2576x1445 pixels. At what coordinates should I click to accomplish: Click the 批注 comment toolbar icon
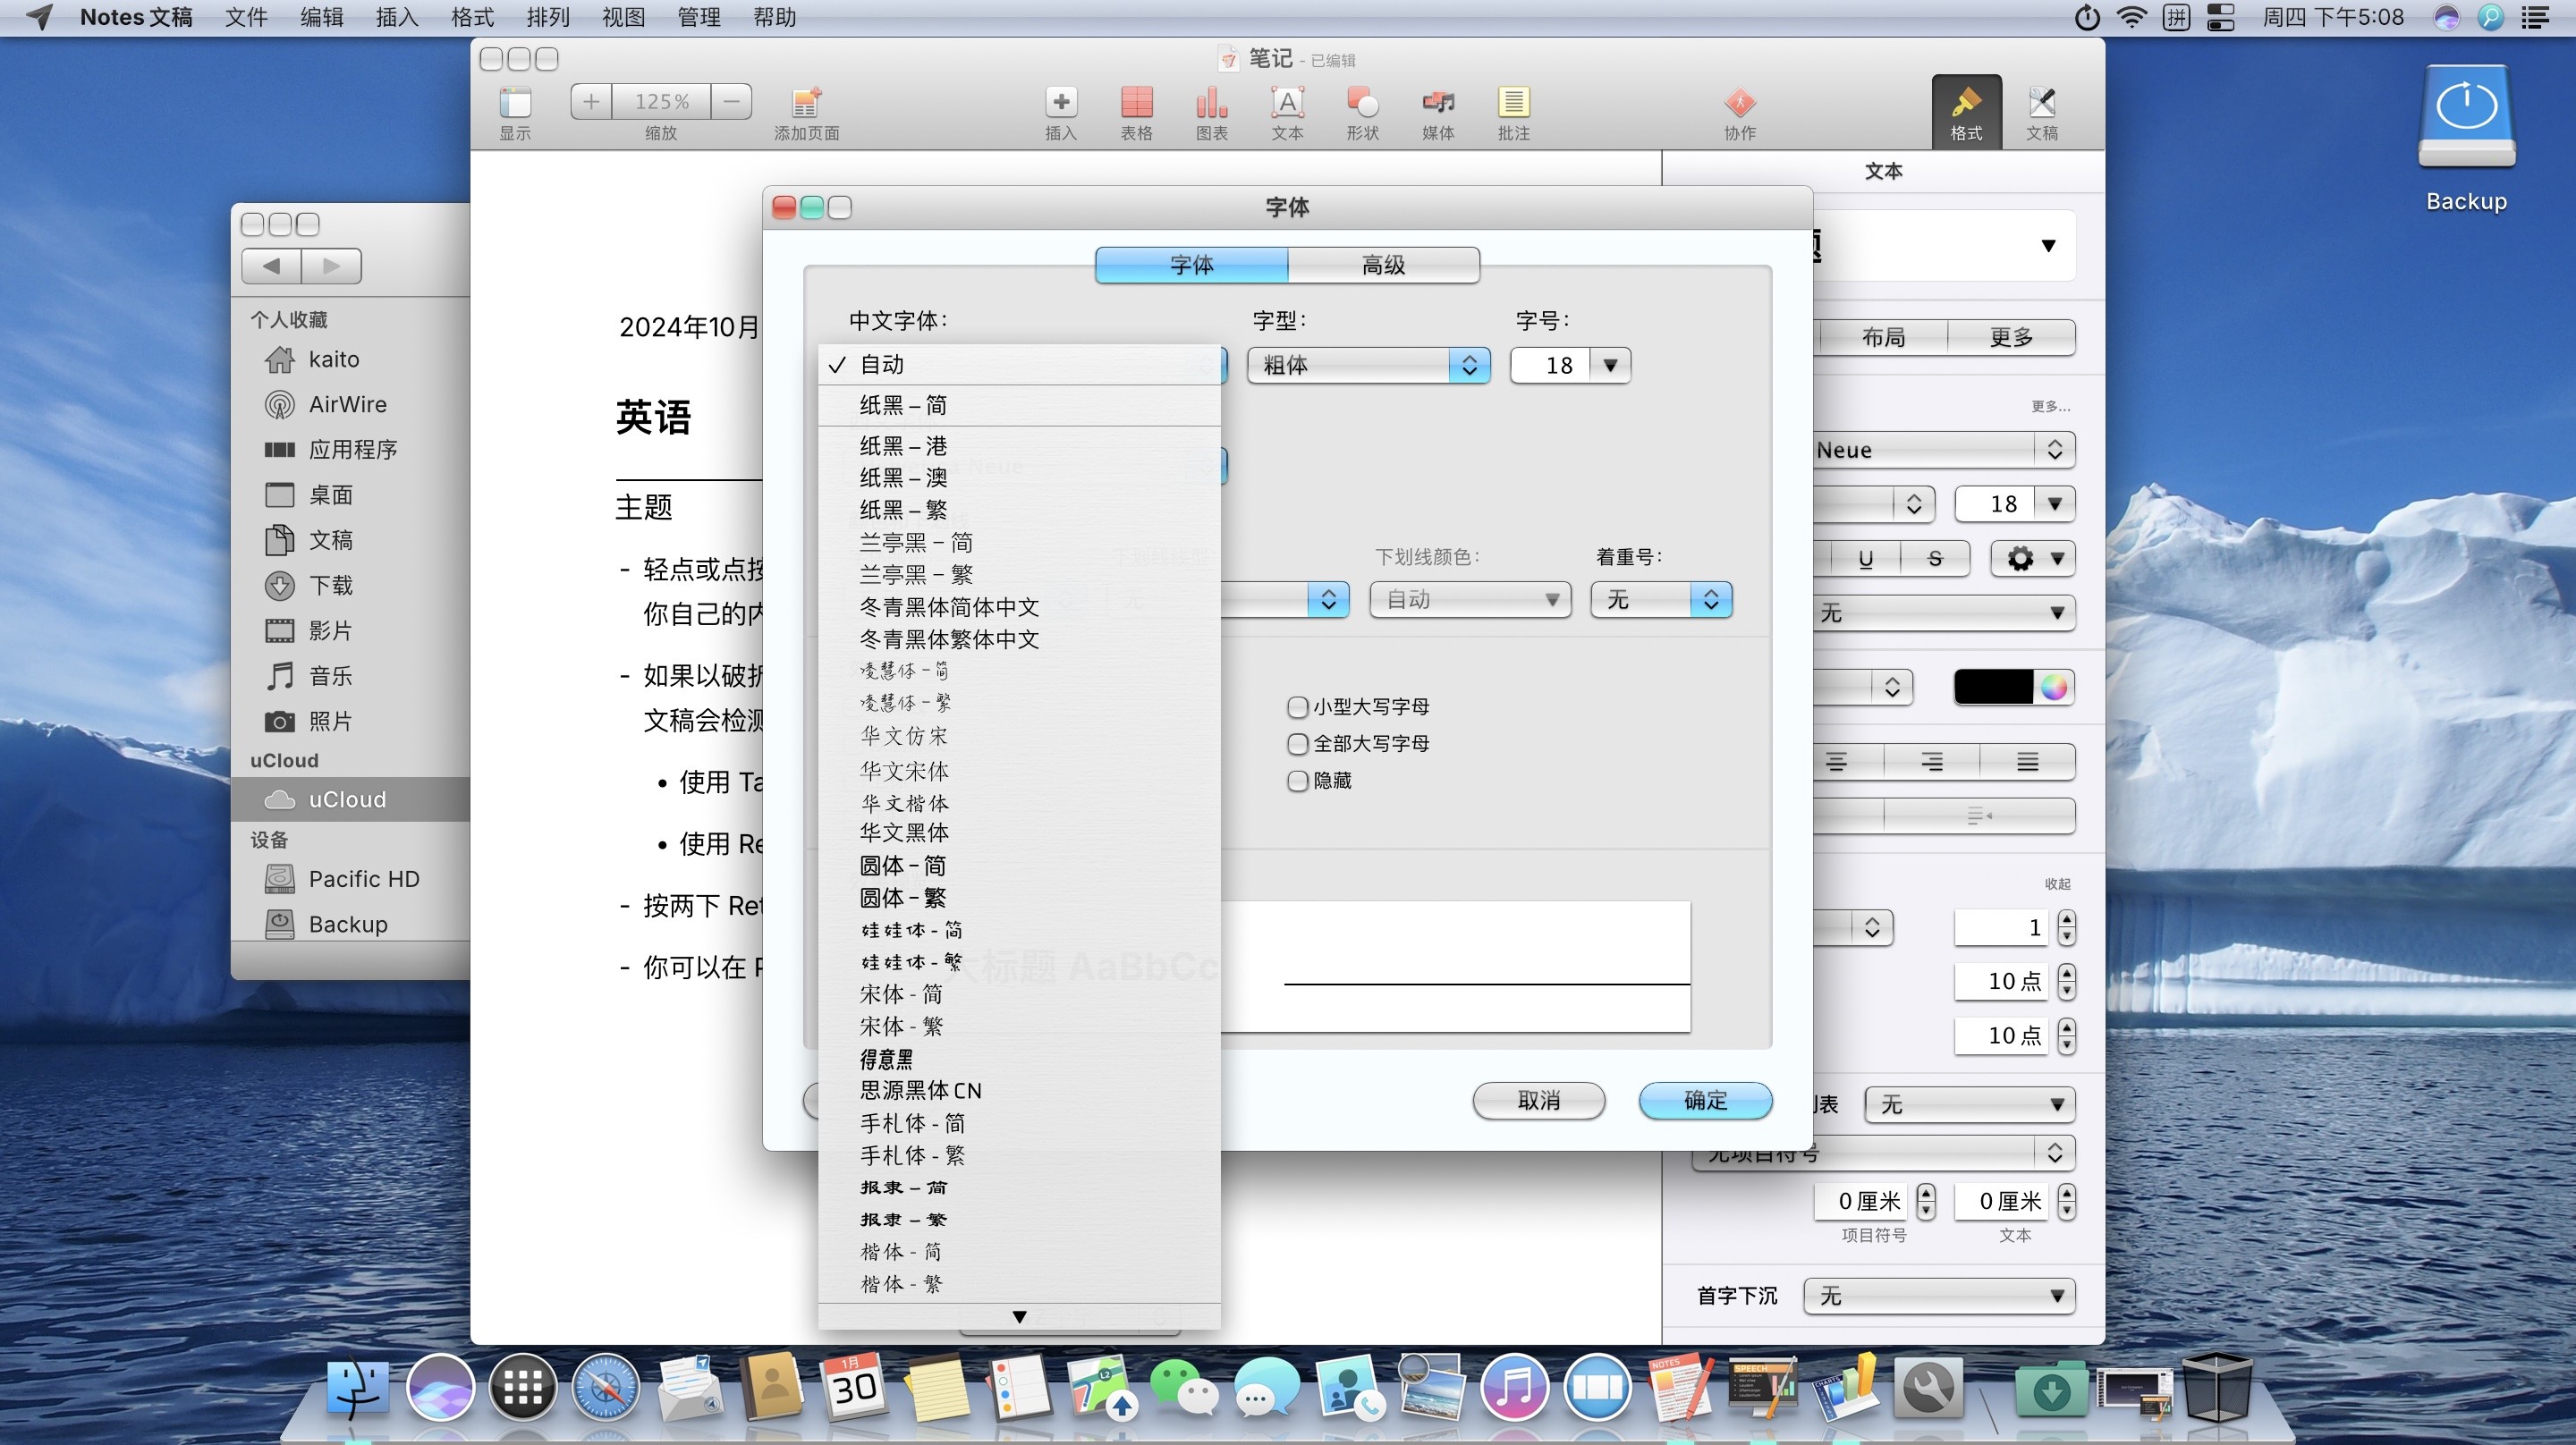1513,102
